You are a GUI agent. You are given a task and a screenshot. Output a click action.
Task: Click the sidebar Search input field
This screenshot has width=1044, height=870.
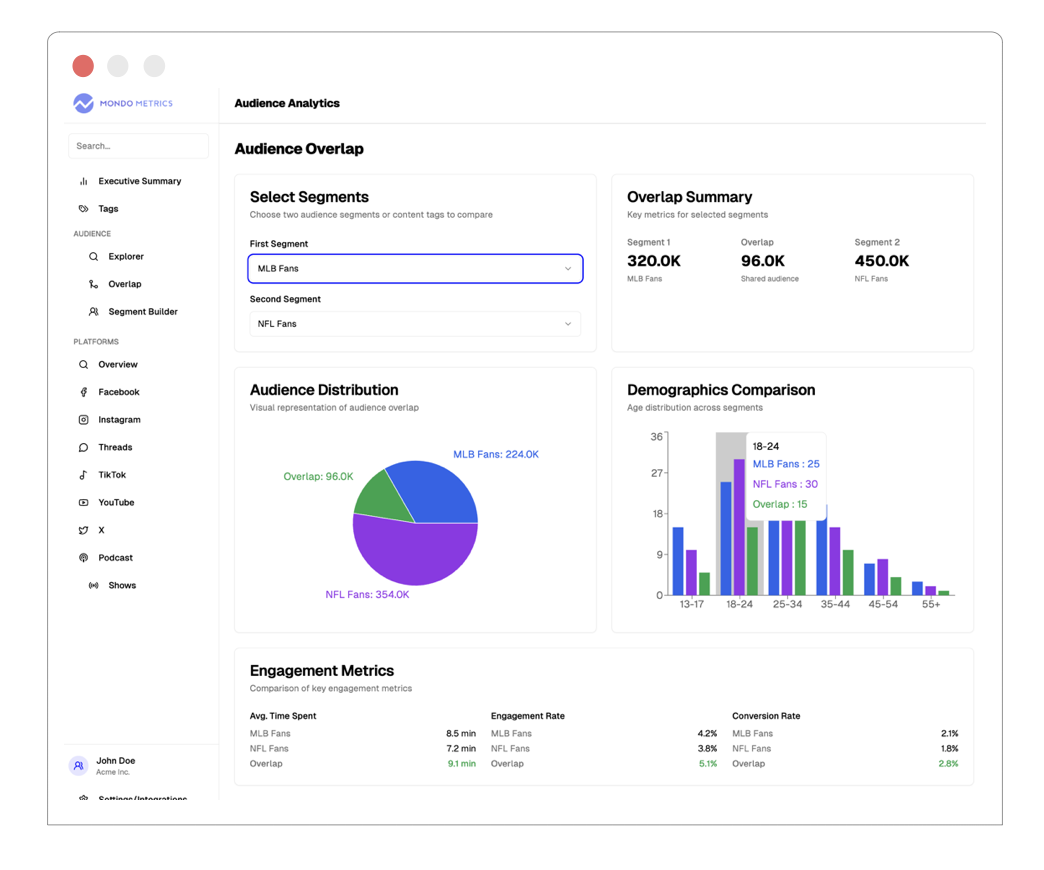tap(138, 146)
